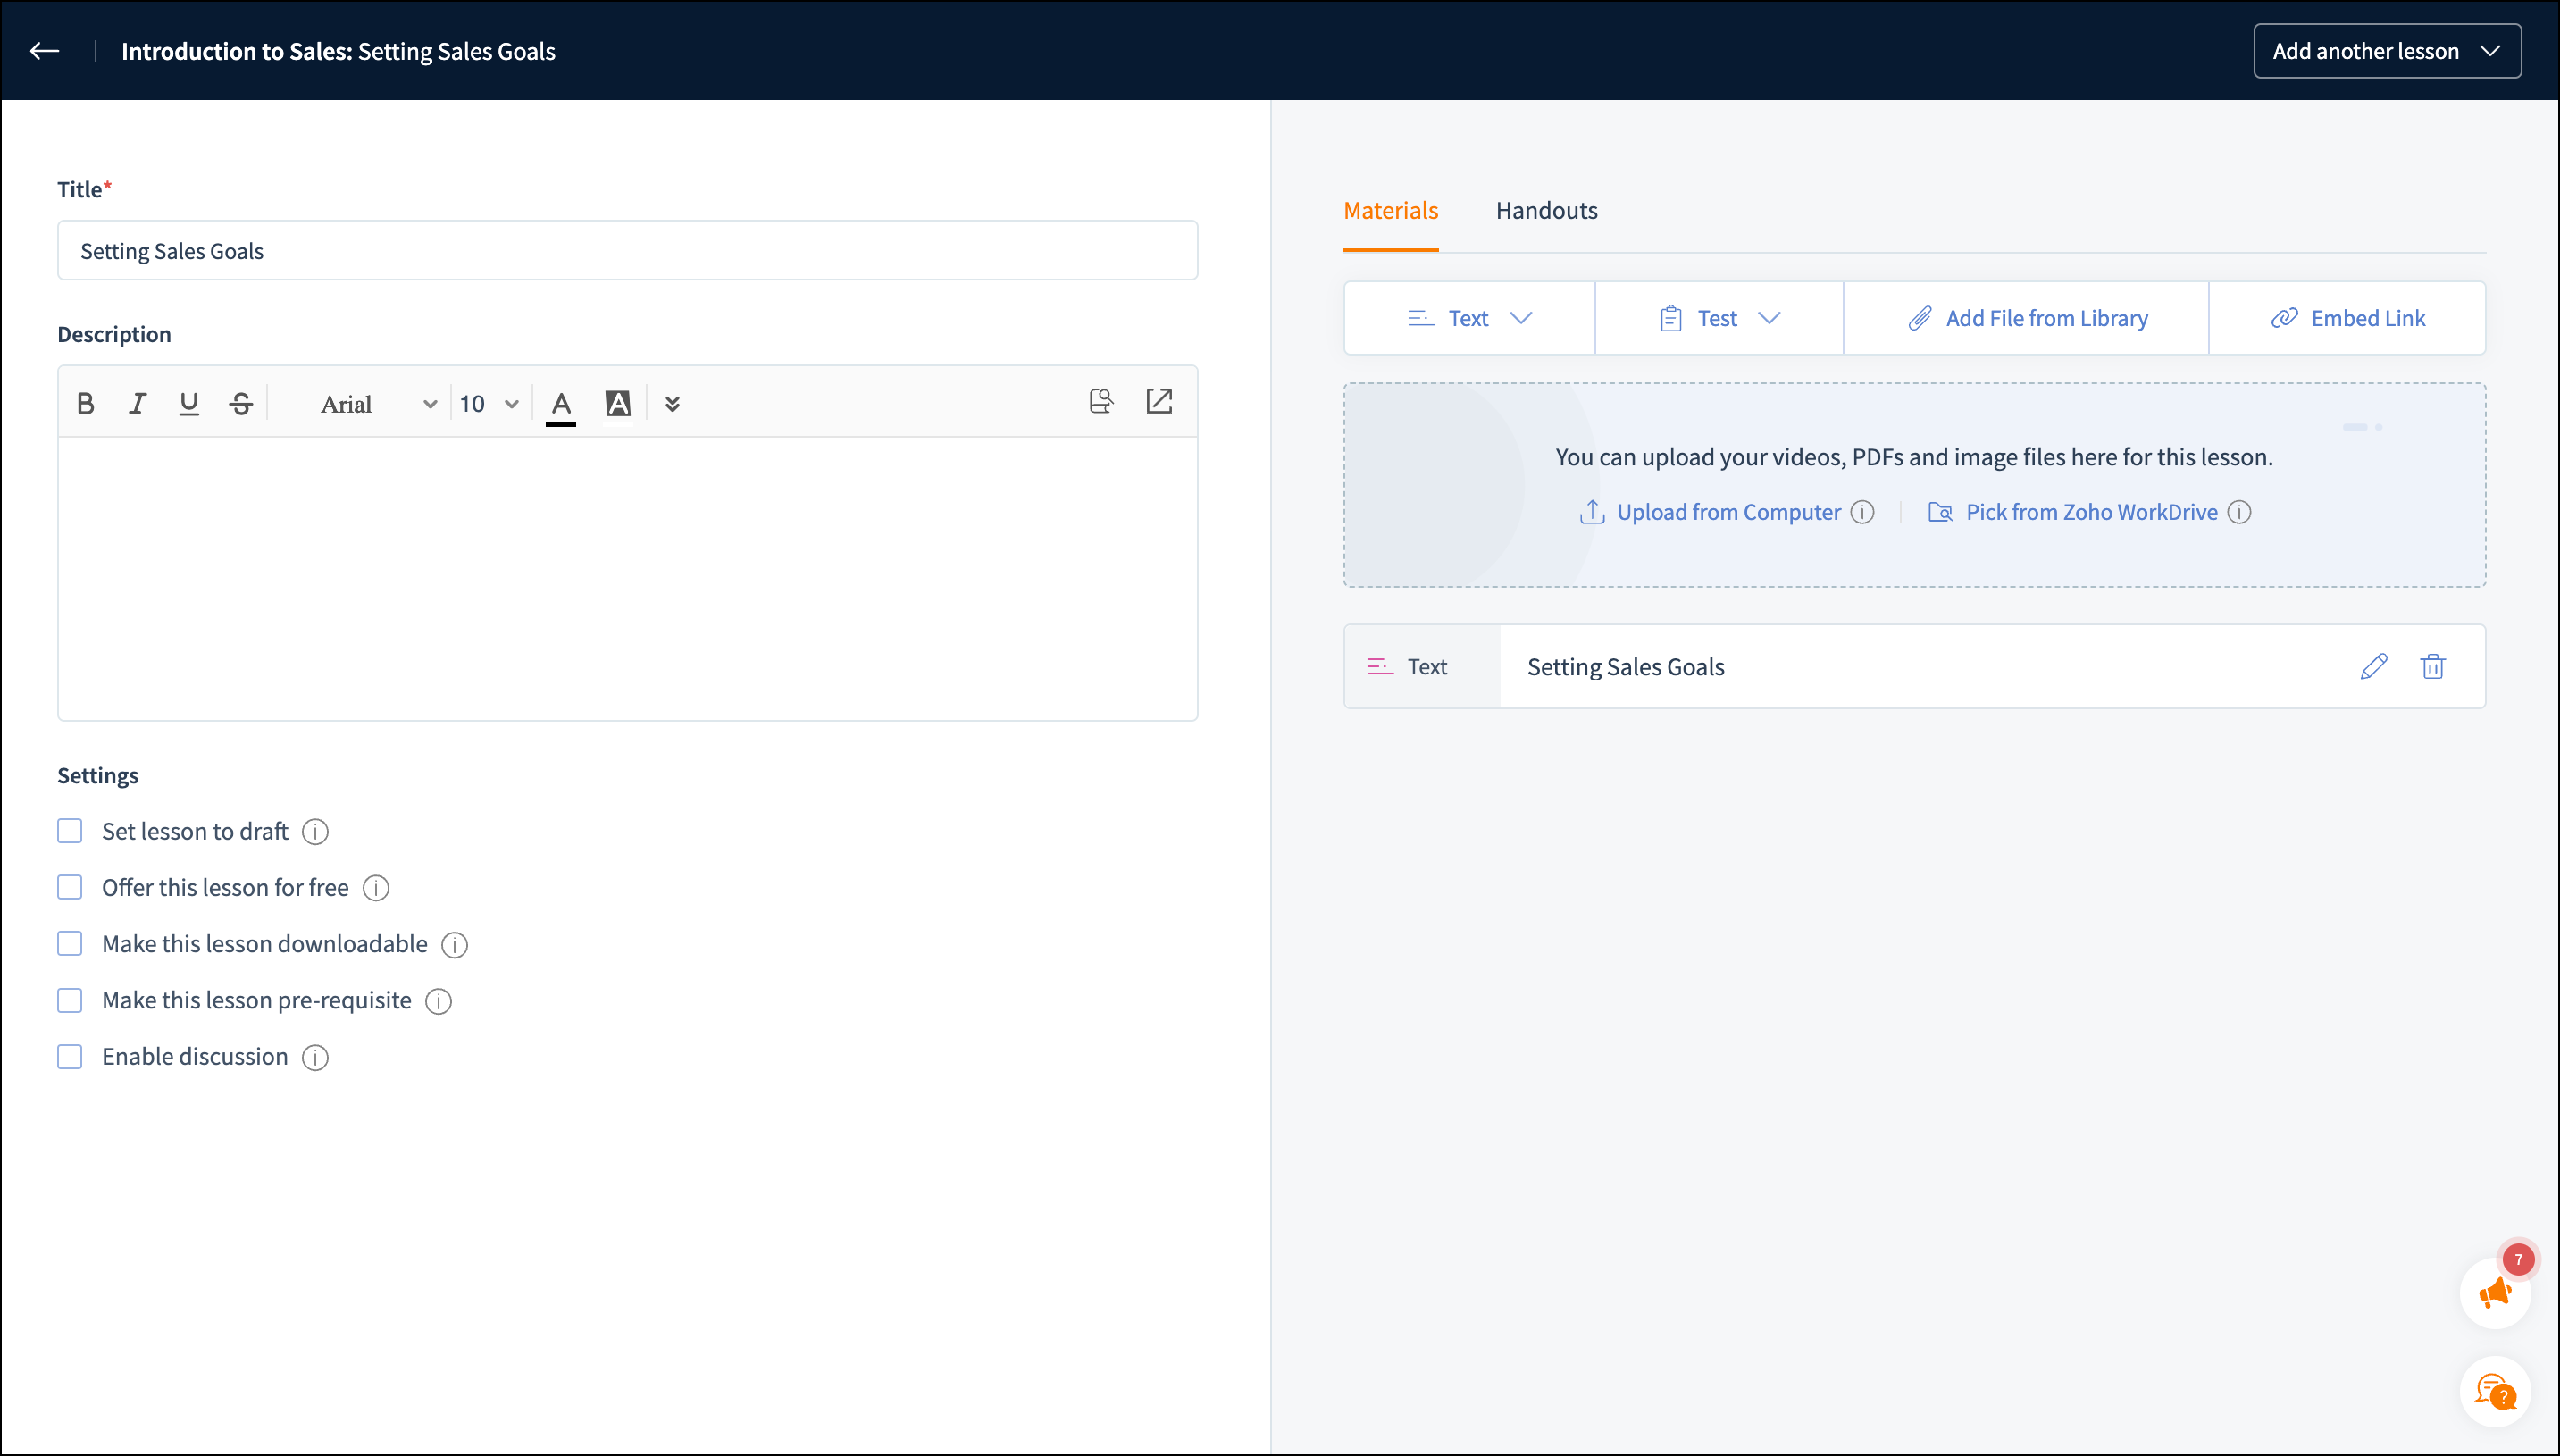The width and height of the screenshot is (2560, 1456).
Task: Expand the Add another lesson dropdown
Action: click(x=2386, y=51)
